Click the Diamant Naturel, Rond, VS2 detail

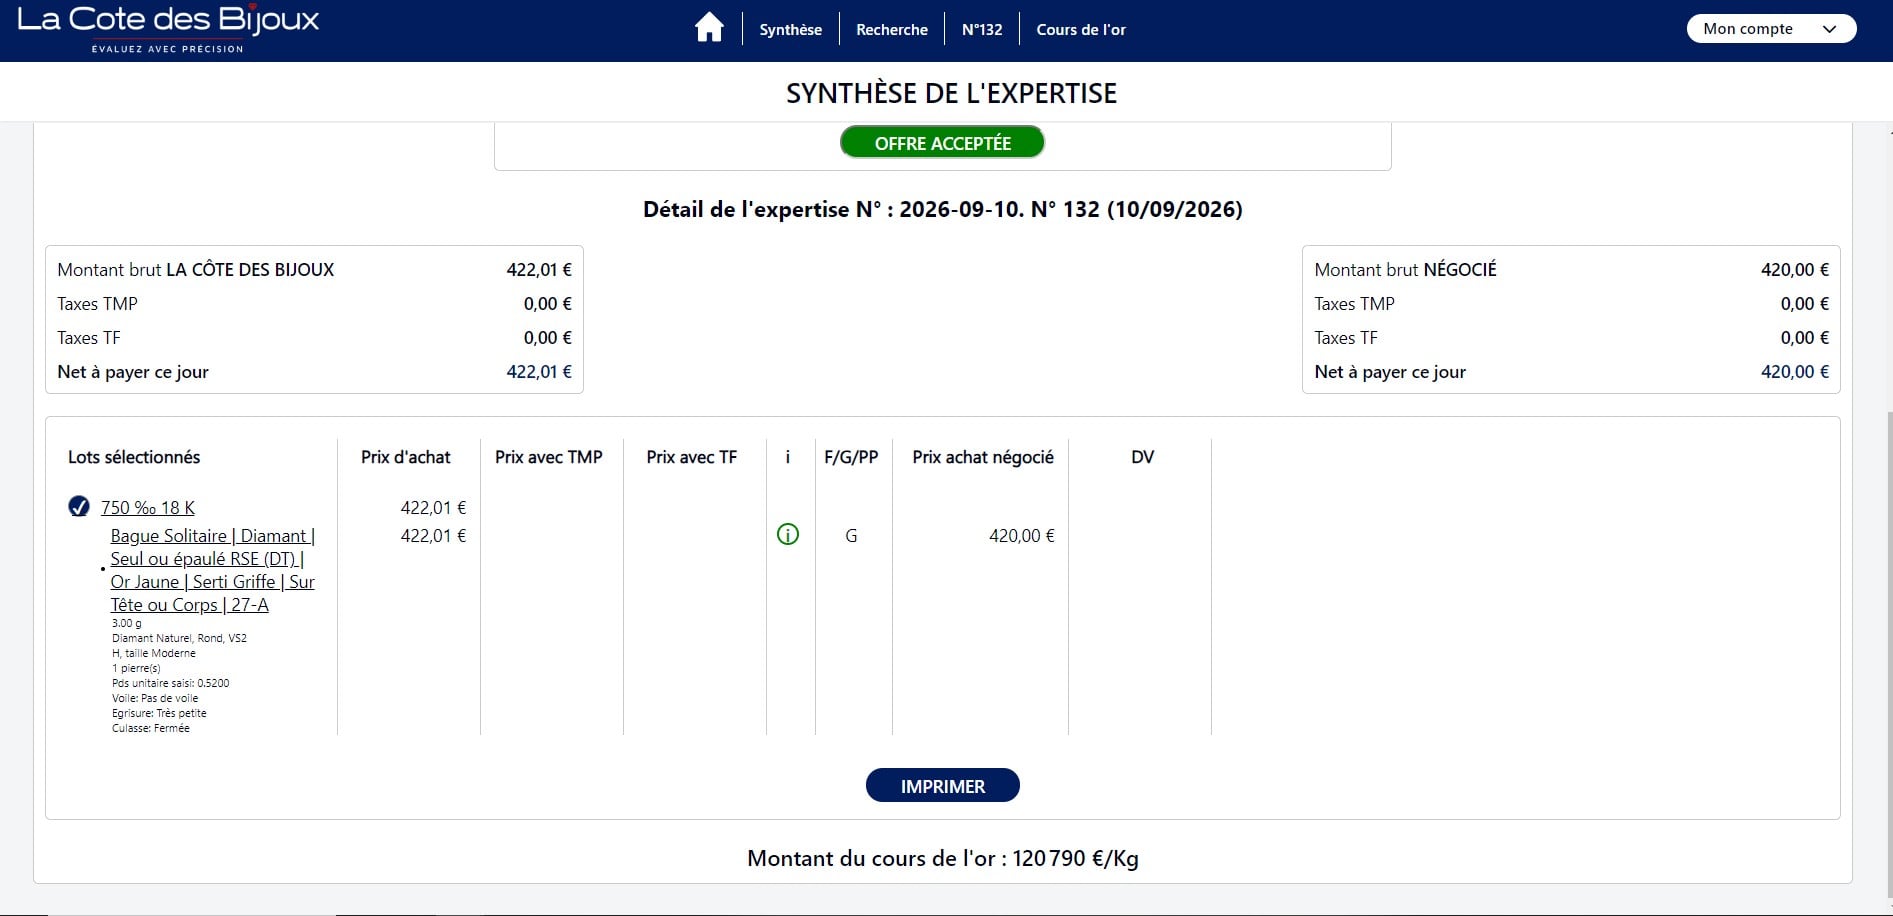pyautogui.click(x=179, y=638)
